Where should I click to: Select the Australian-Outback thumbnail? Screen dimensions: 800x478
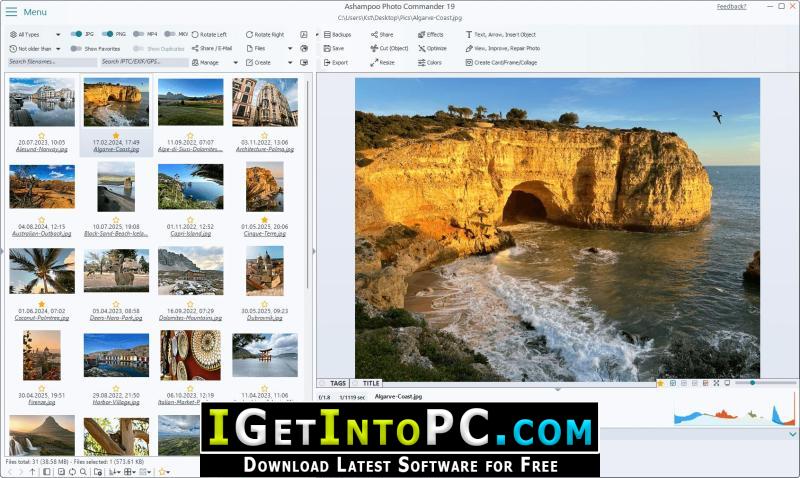coord(42,187)
